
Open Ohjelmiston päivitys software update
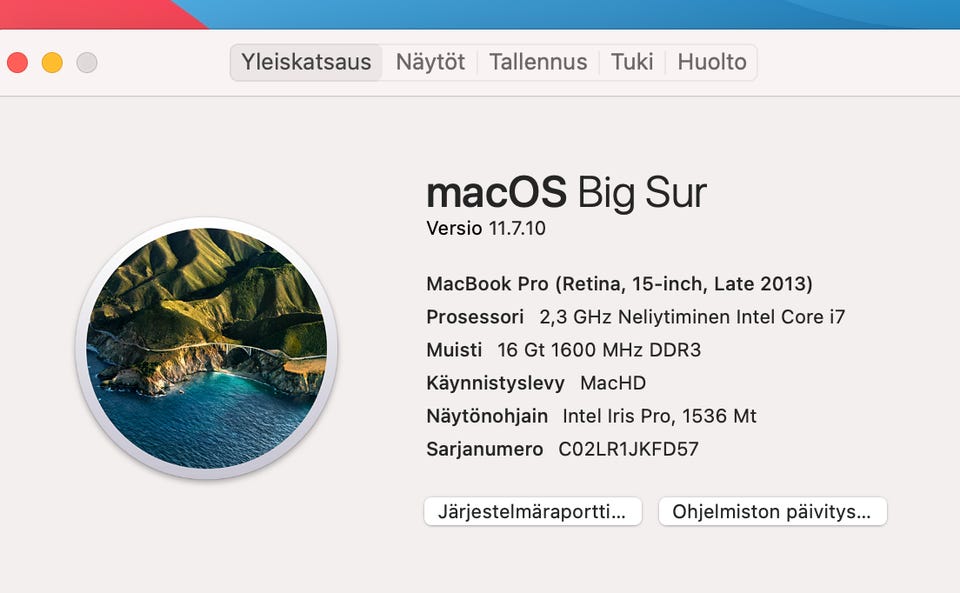tap(773, 512)
